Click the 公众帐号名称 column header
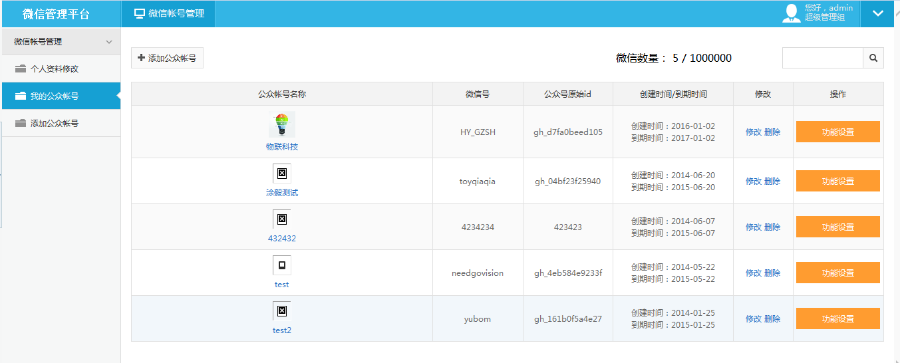900x363 pixels. click(282, 94)
